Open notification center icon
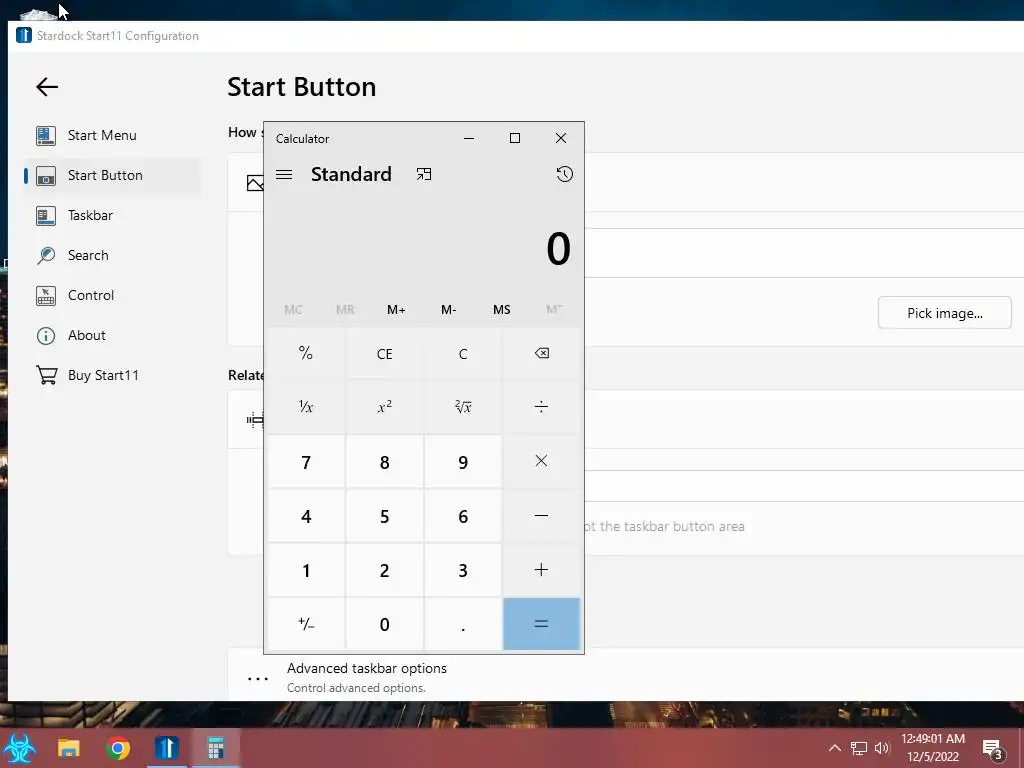 pyautogui.click(x=993, y=750)
